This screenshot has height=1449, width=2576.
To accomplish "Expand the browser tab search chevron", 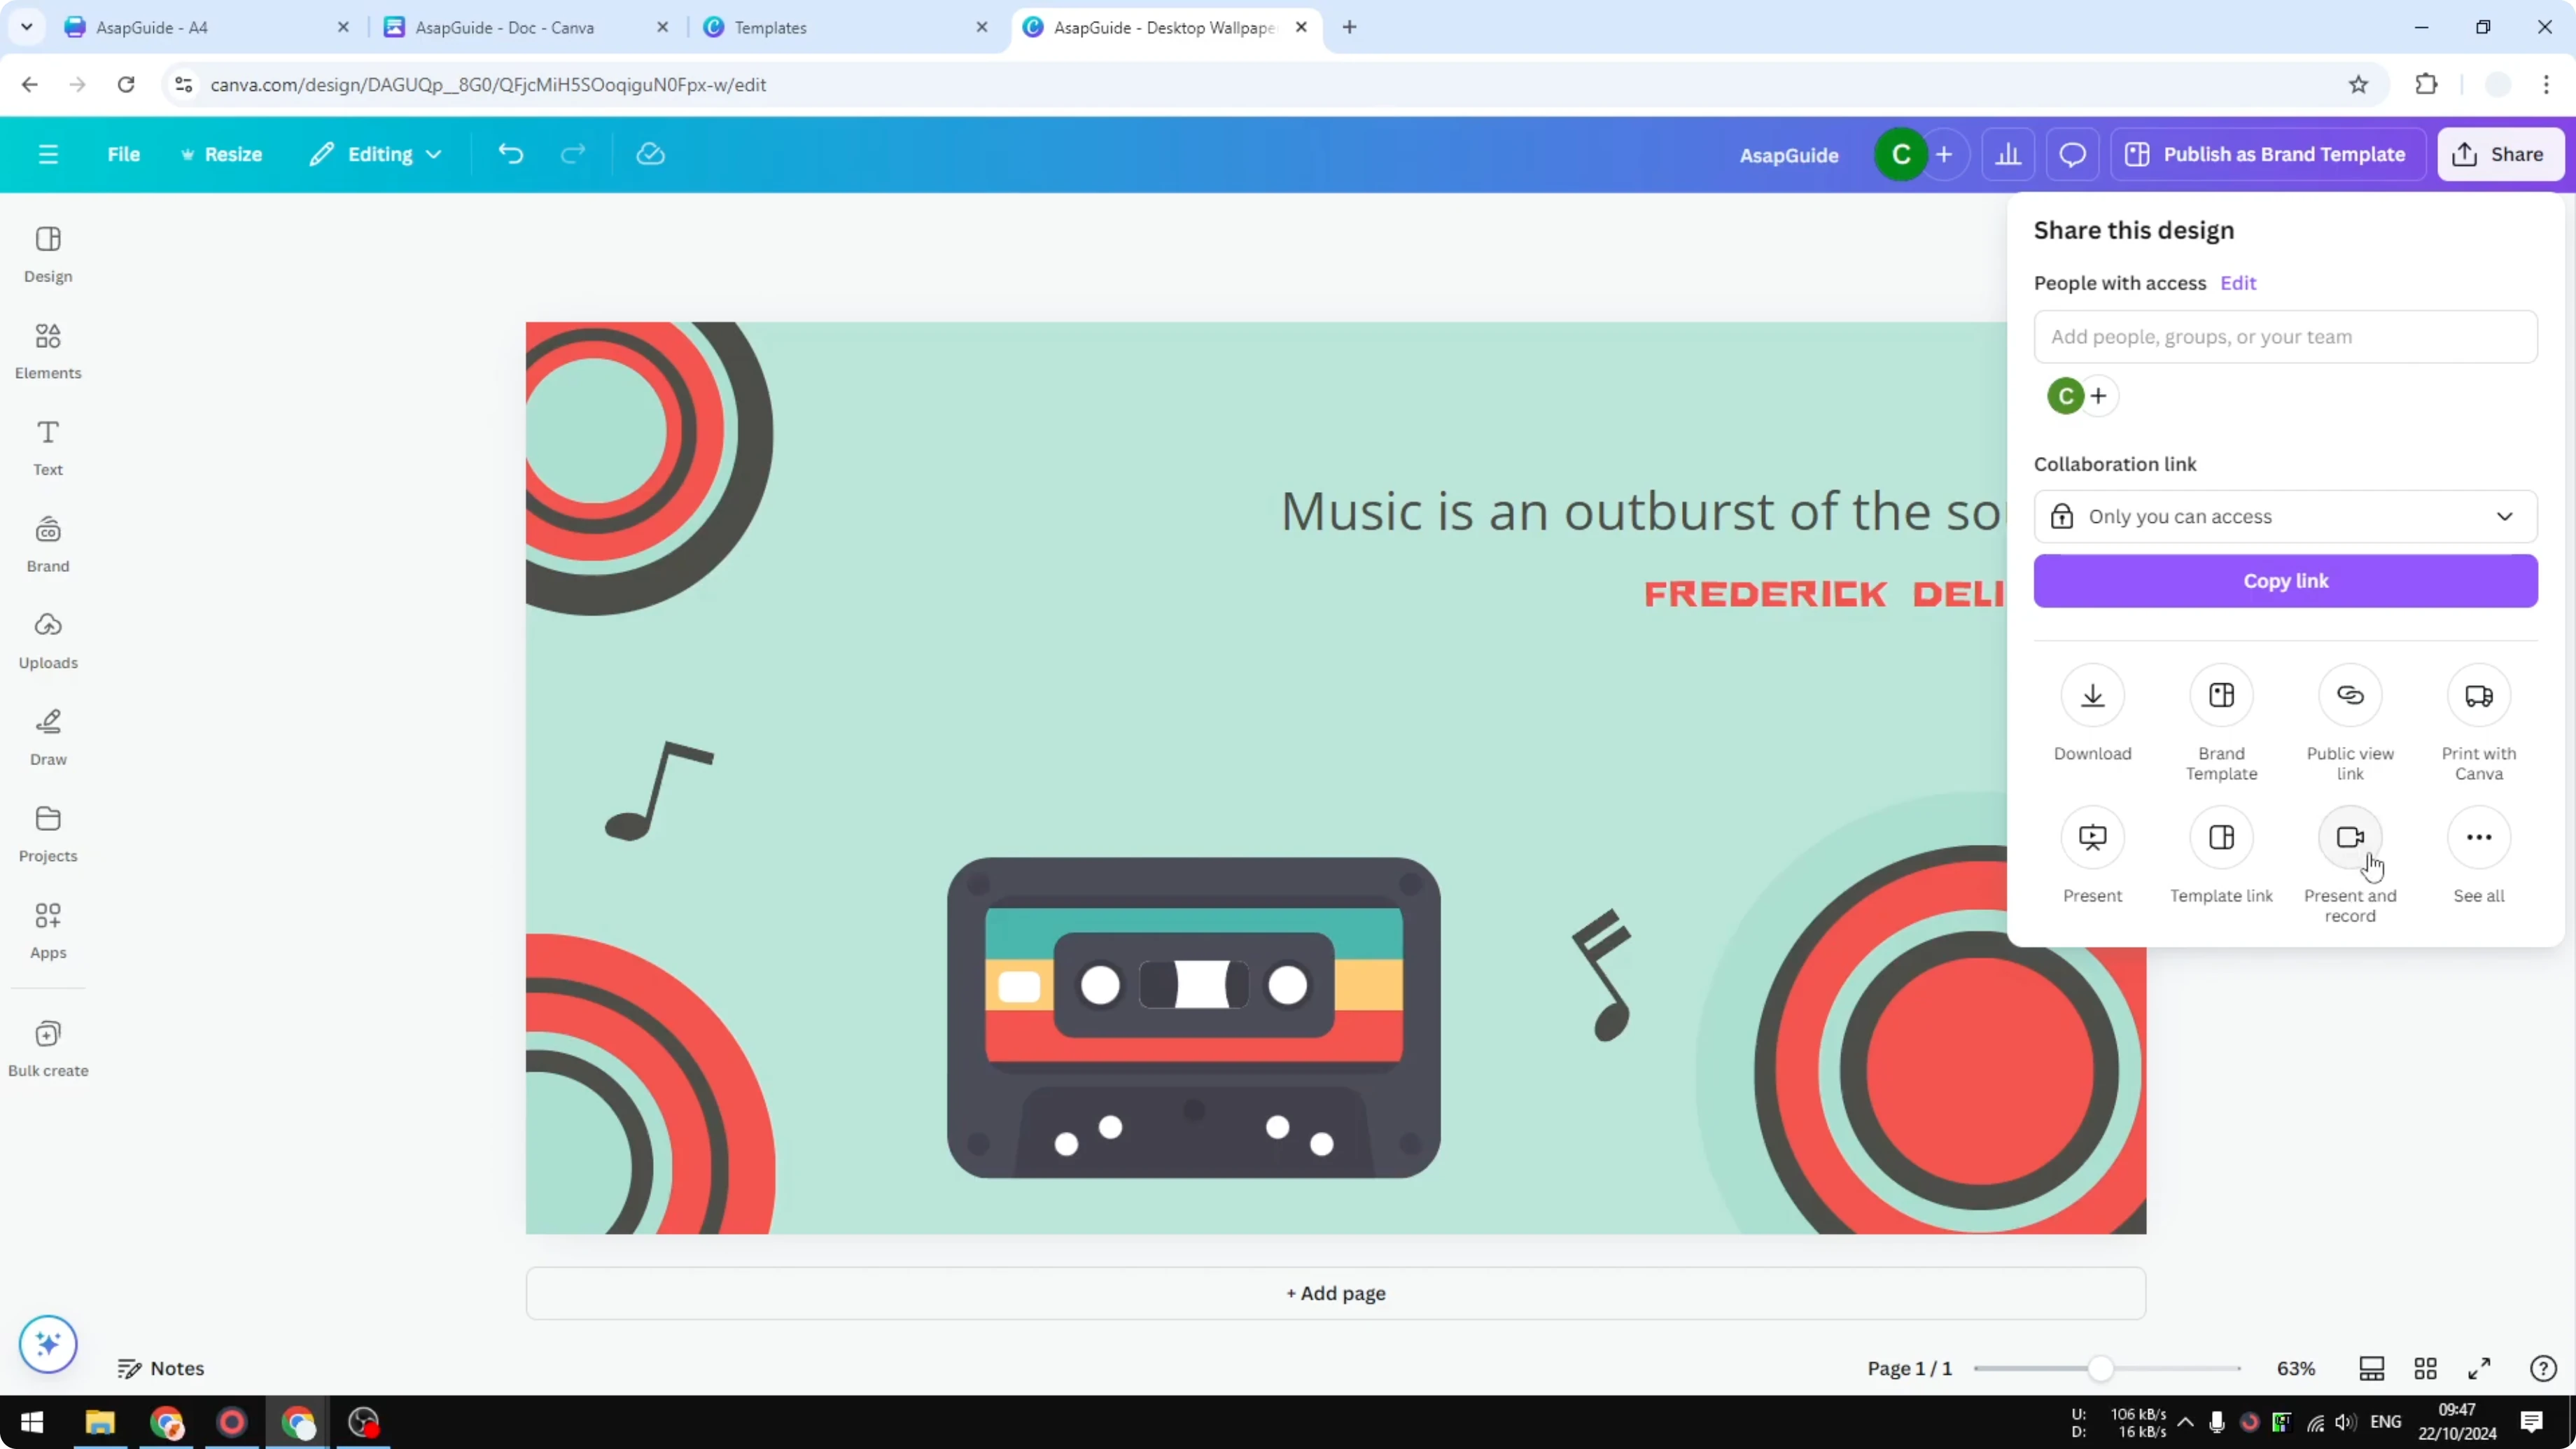I will tap(26, 26).
